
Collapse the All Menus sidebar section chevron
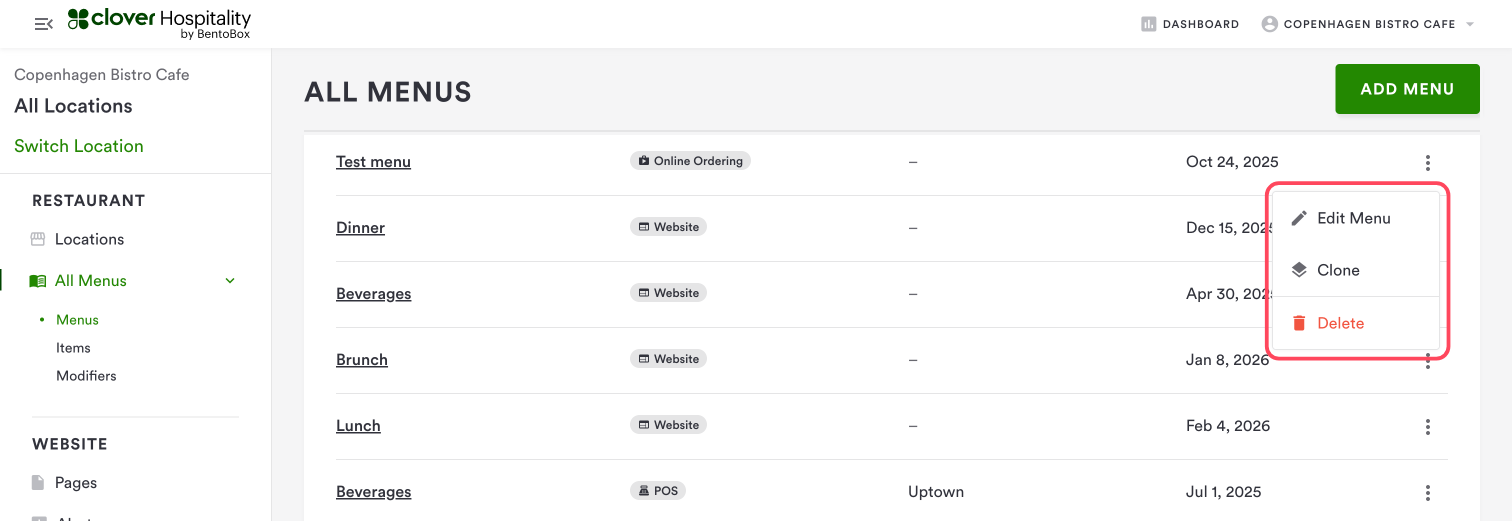230,281
